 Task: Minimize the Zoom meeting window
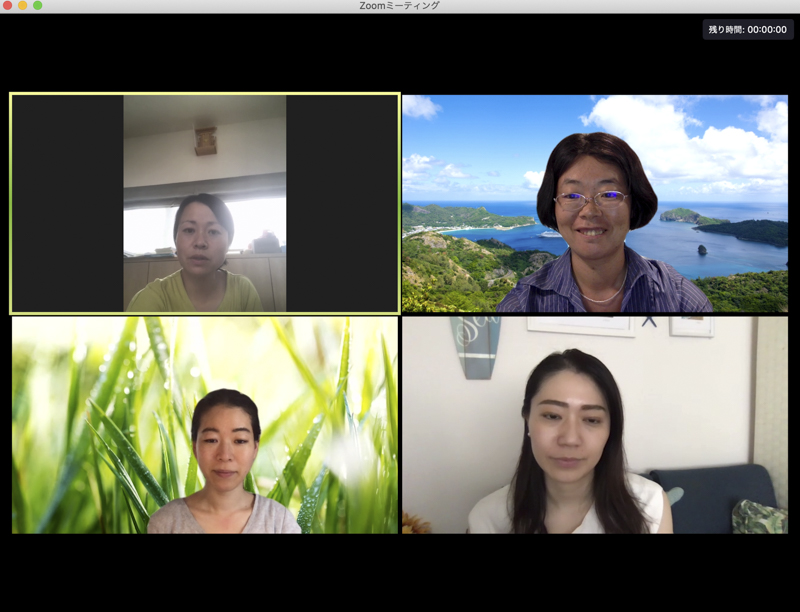pyautogui.click(x=22, y=6)
